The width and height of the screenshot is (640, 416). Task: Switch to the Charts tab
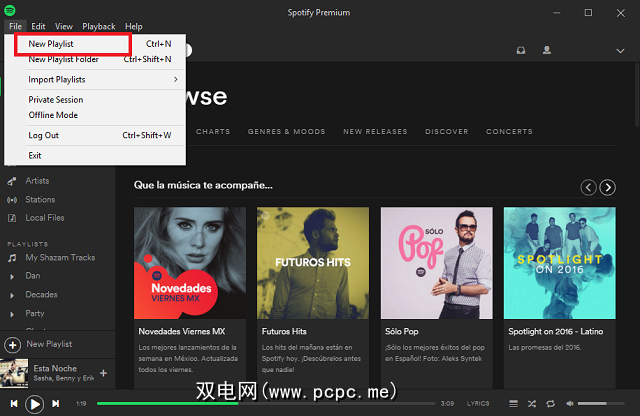[213, 131]
